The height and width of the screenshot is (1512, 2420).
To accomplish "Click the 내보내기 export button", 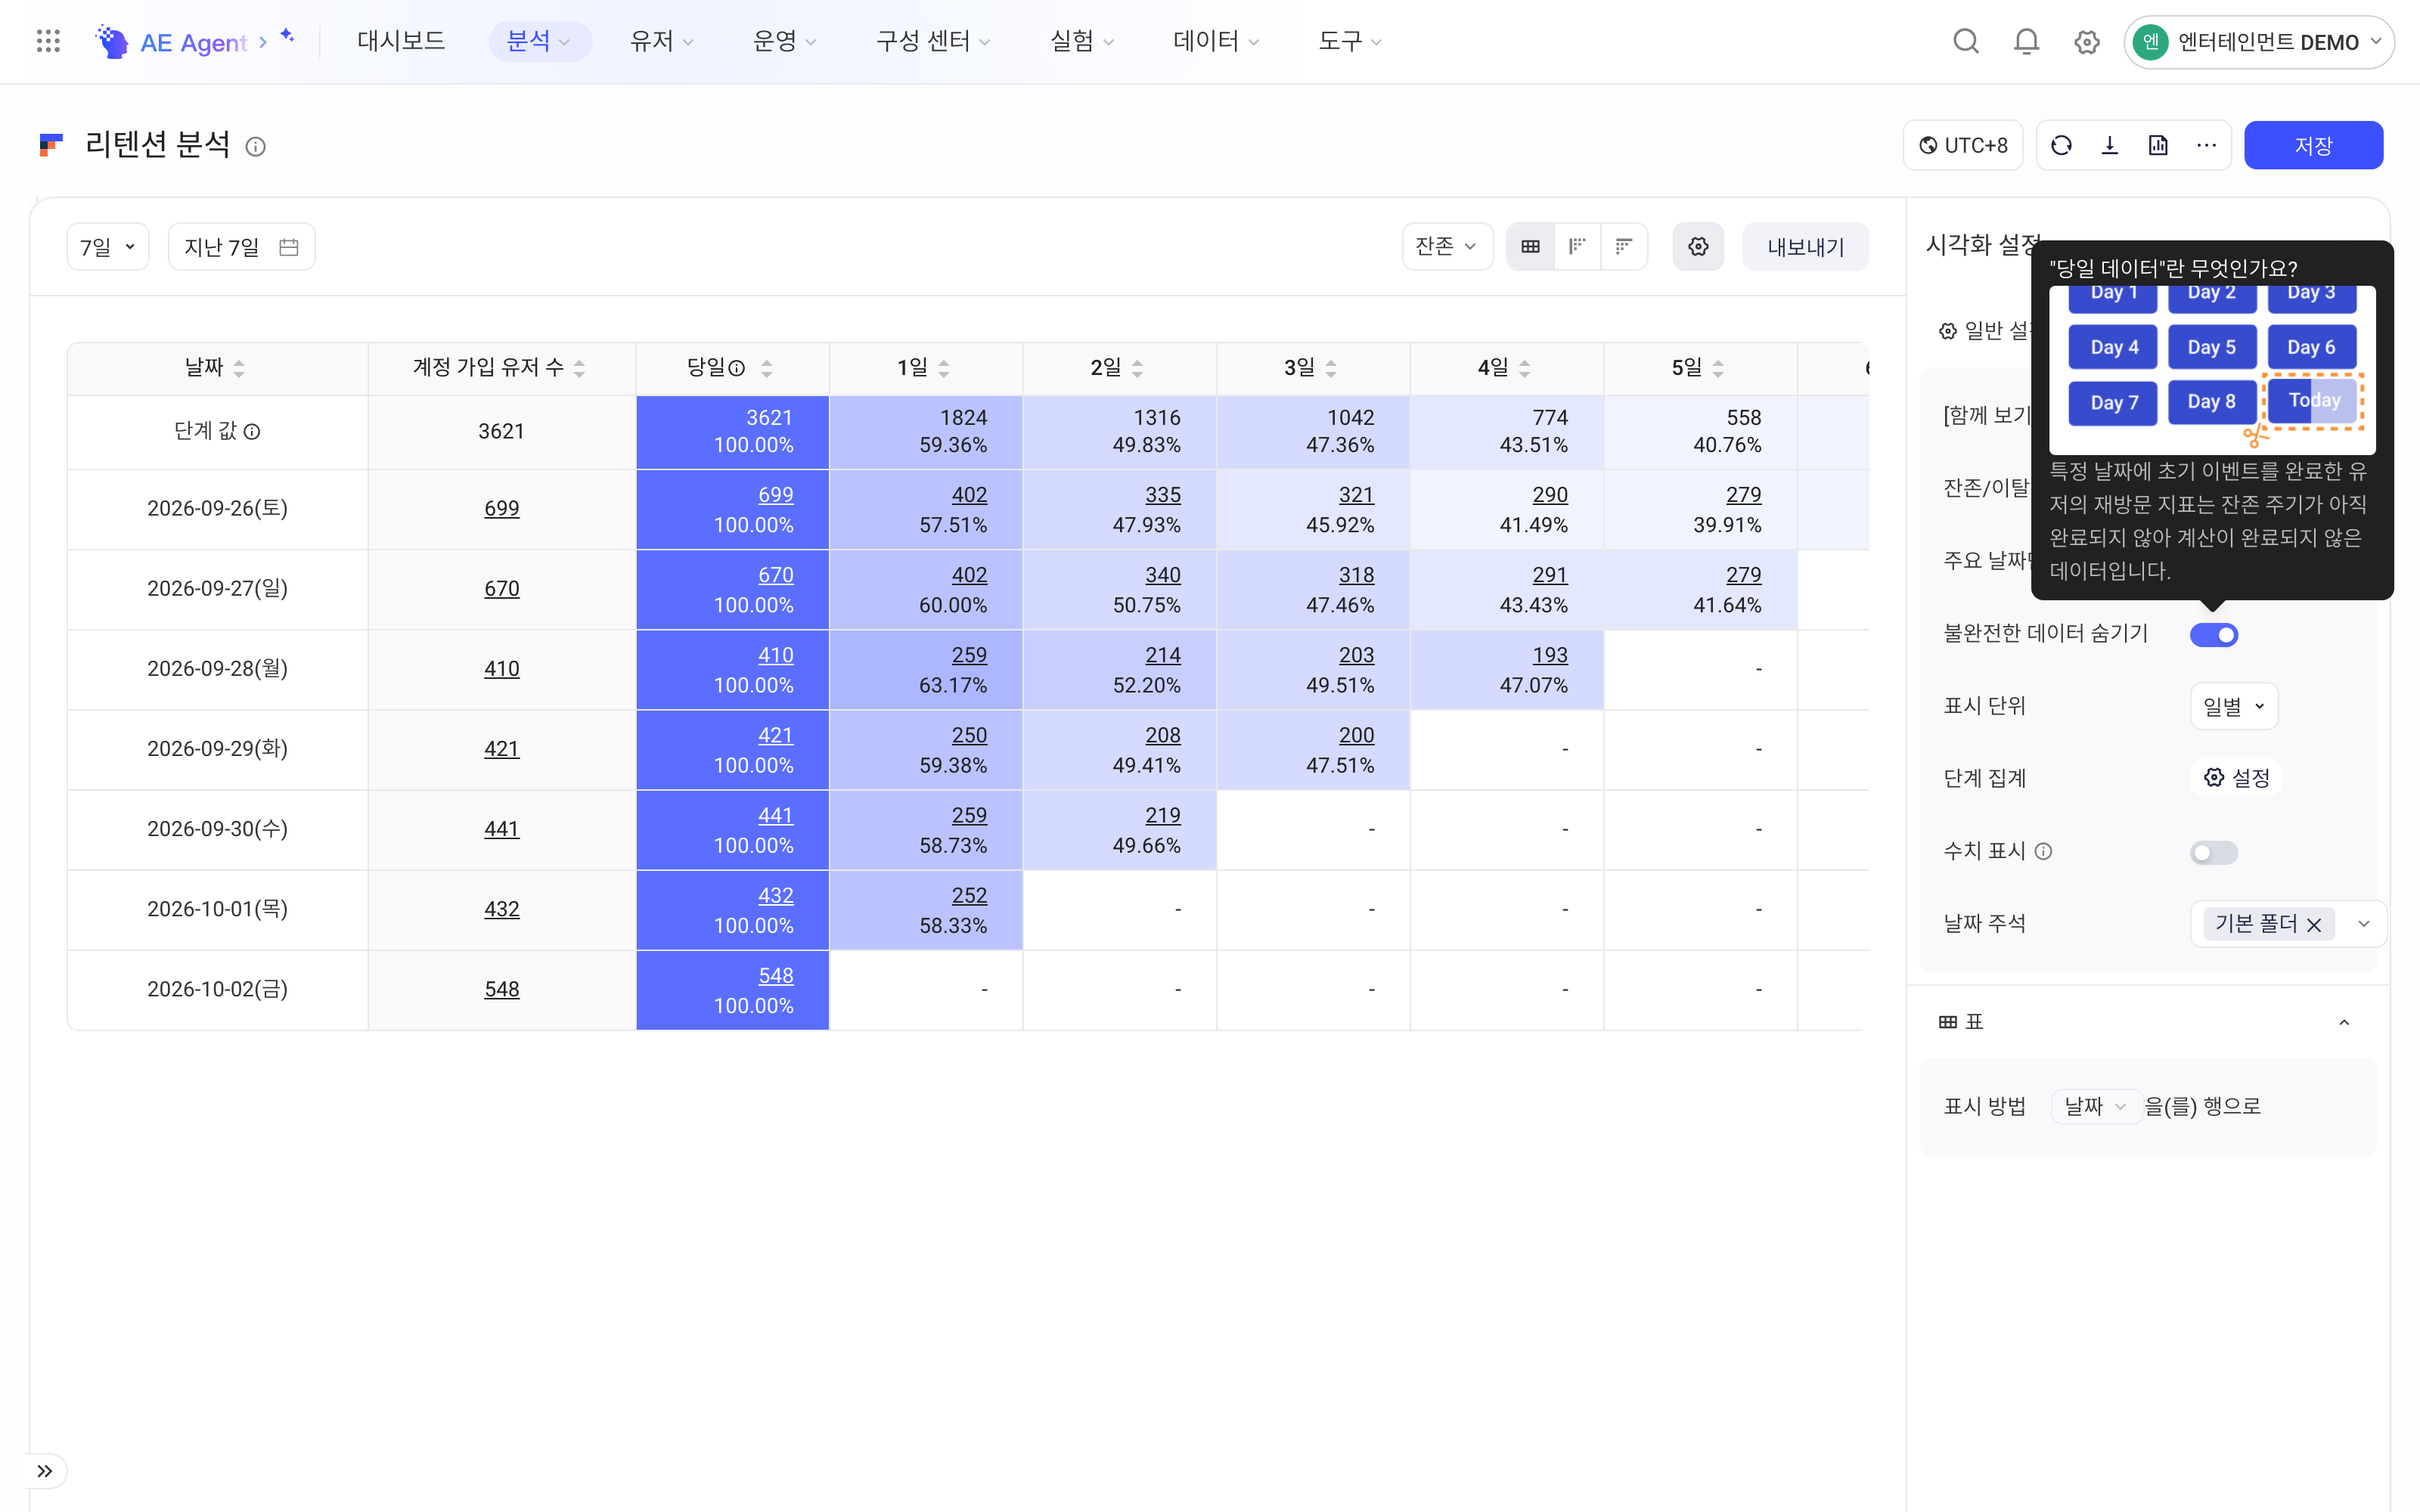I will (1806, 247).
